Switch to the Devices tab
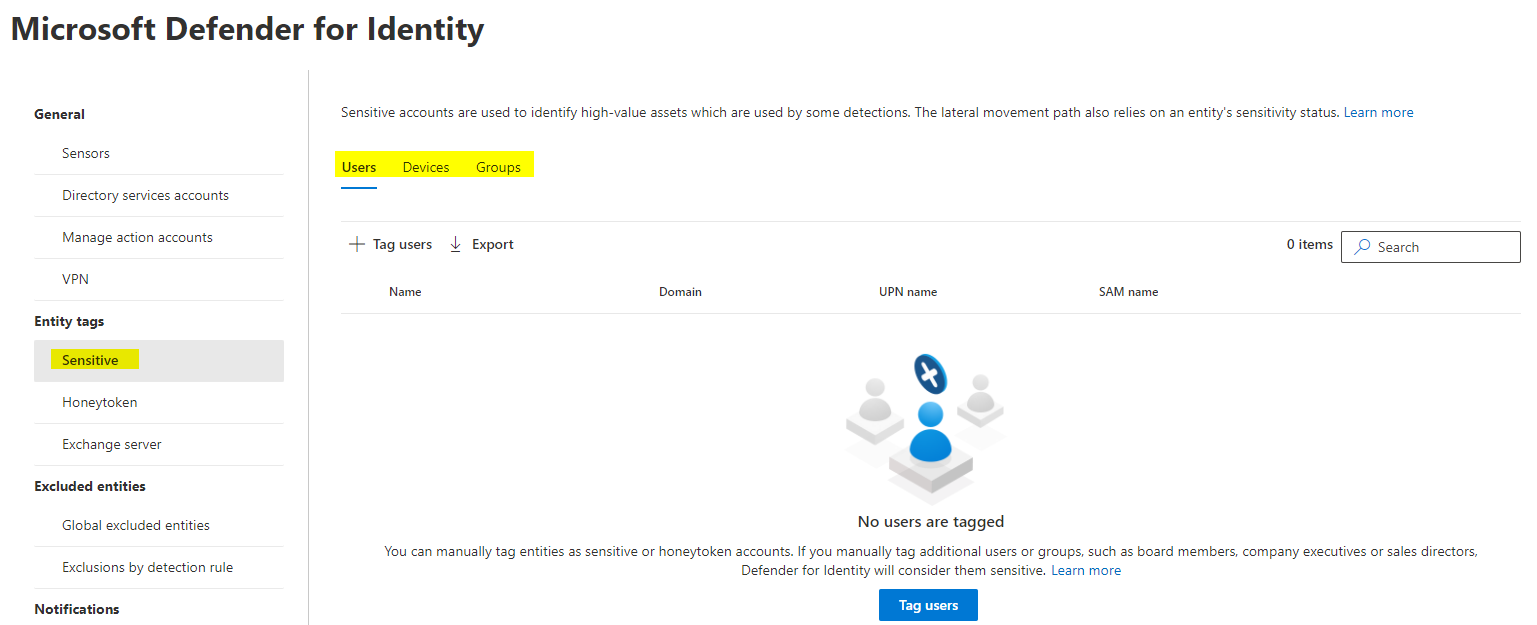 point(426,167)
